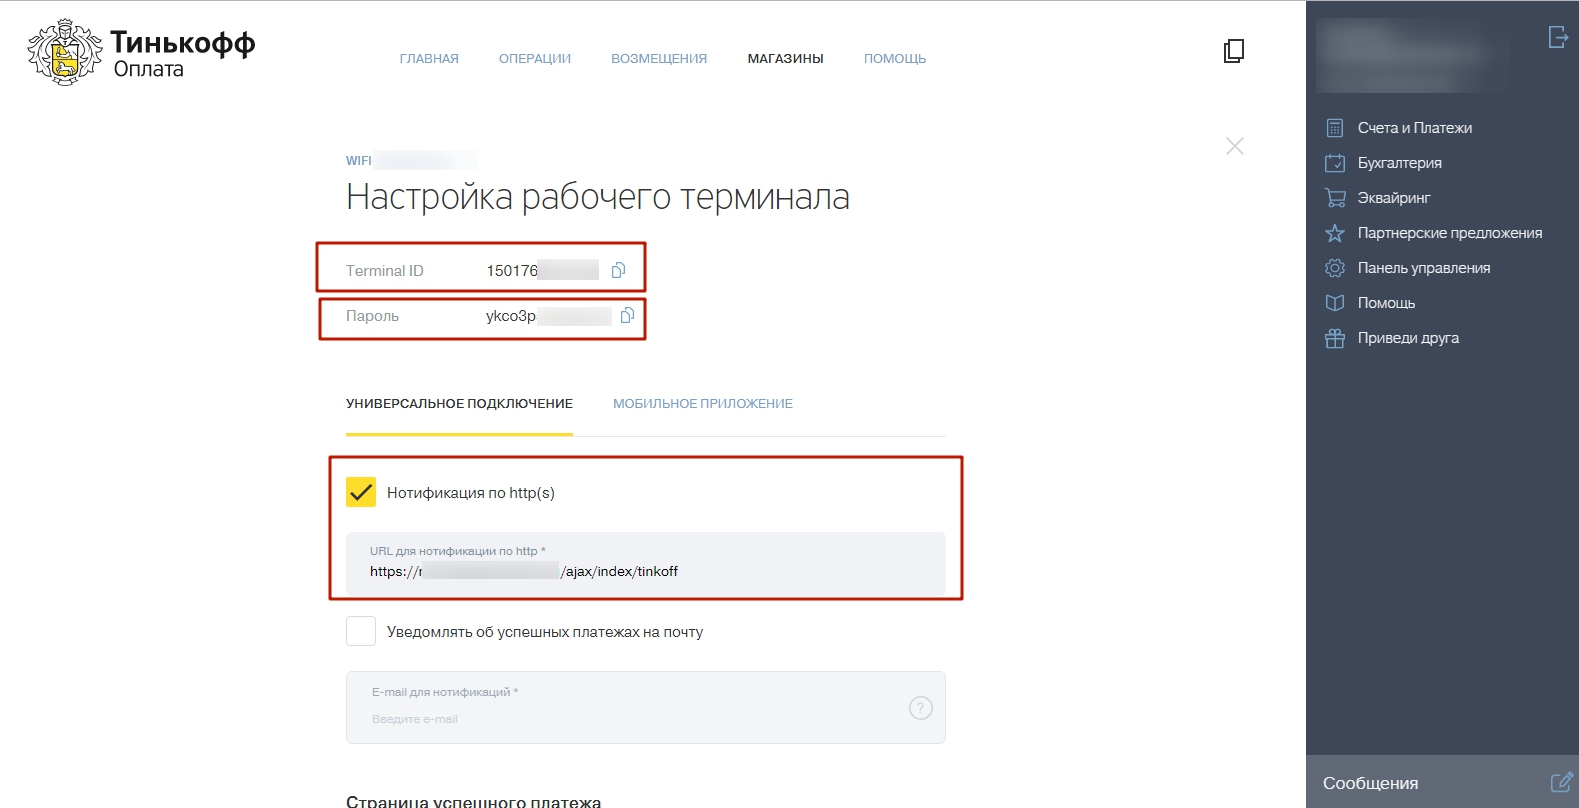The image size is (1579, 808).
Task: Disable the Нотификация по http(s) checkbox
Action: pos(361,492)
